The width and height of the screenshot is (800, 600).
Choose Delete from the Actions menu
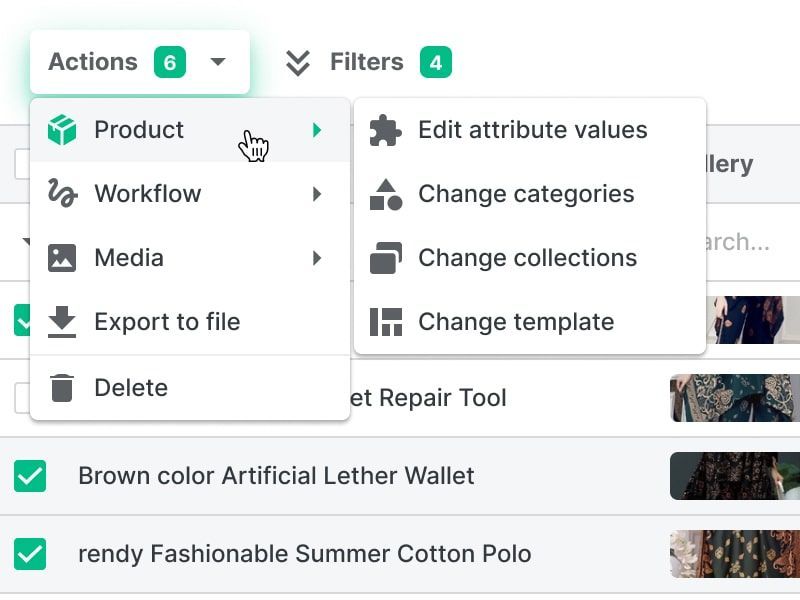[x=190, y=388]
